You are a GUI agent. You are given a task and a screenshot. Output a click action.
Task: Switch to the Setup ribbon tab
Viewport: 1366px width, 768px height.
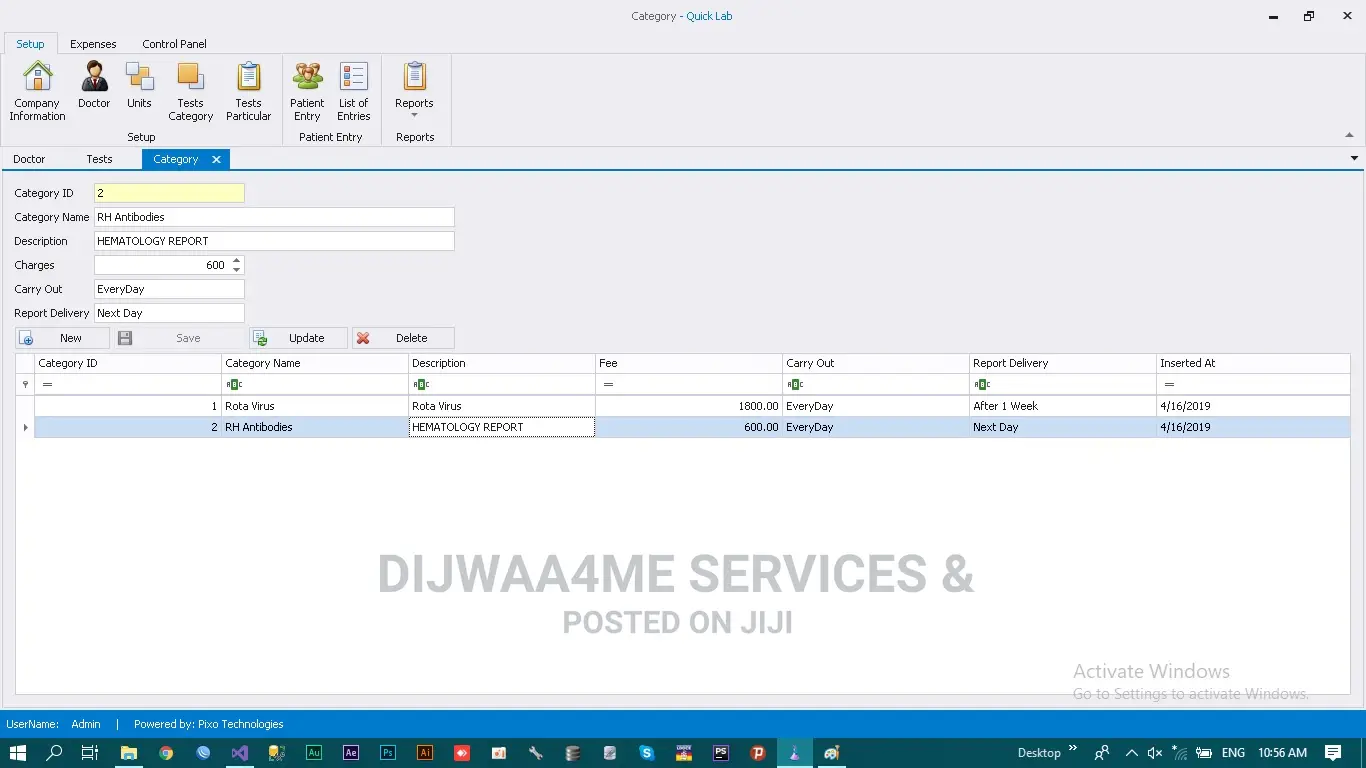coord(30,44)
